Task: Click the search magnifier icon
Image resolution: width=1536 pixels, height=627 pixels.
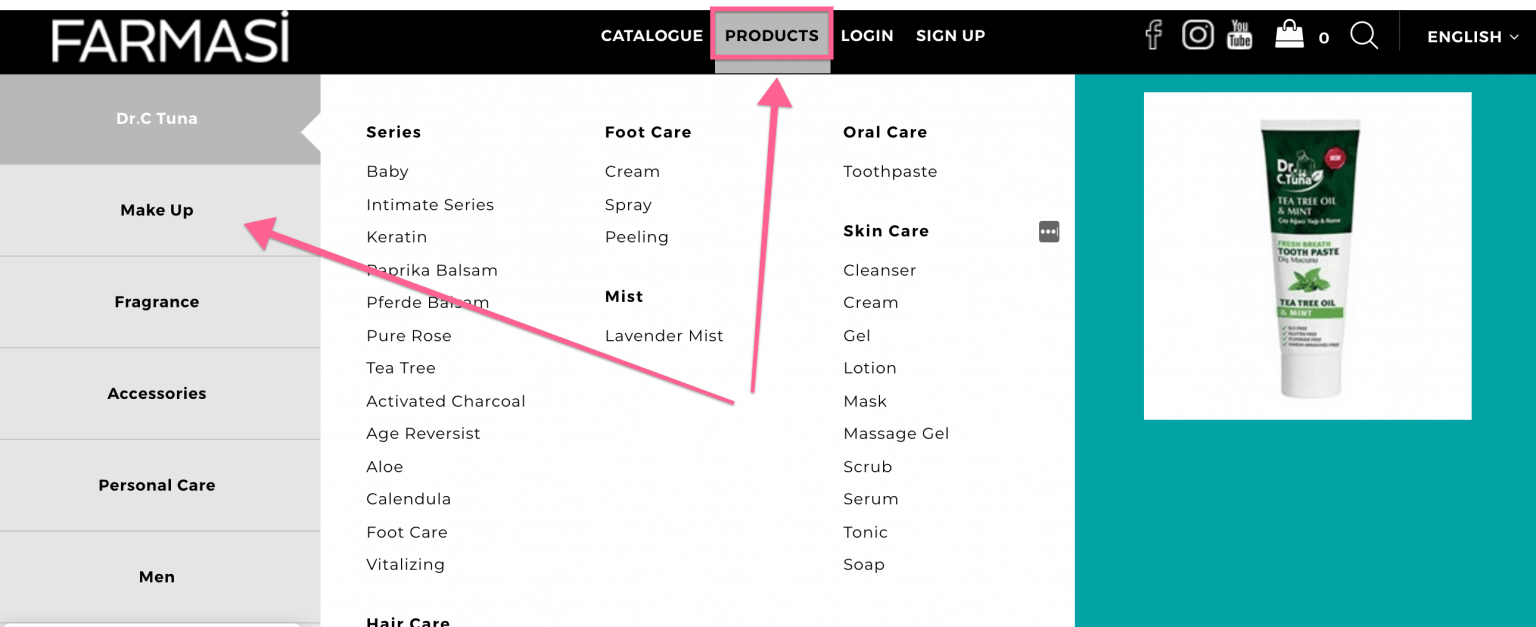Action: (x=1364, y=36)
